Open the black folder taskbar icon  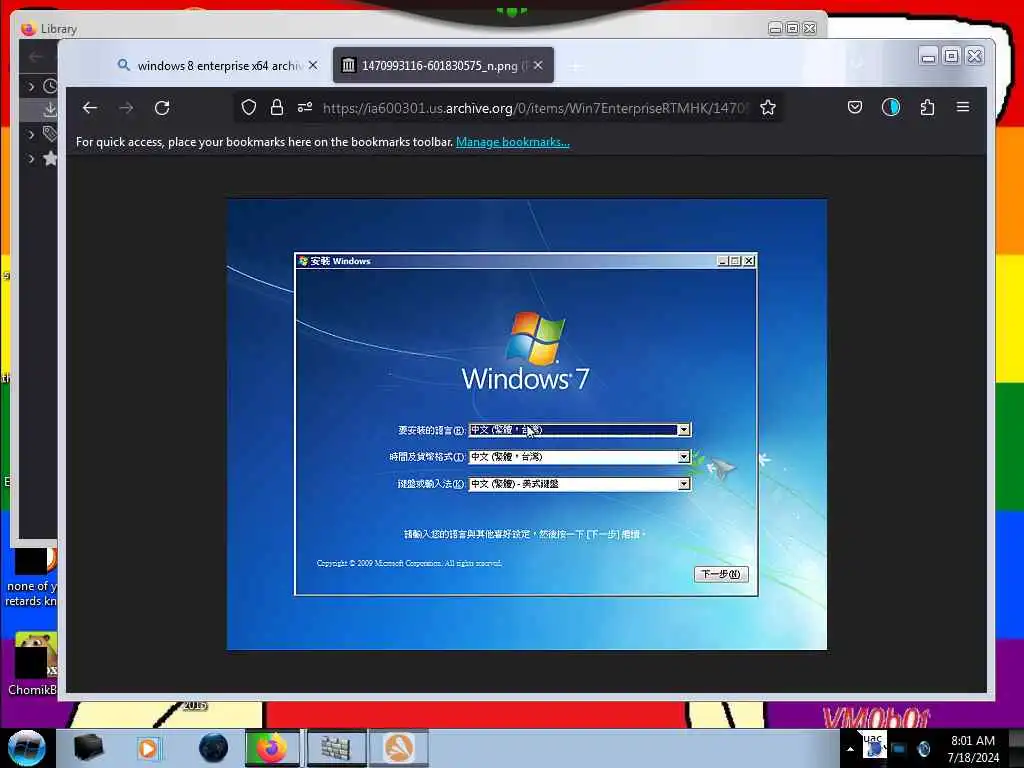(88, 748)
